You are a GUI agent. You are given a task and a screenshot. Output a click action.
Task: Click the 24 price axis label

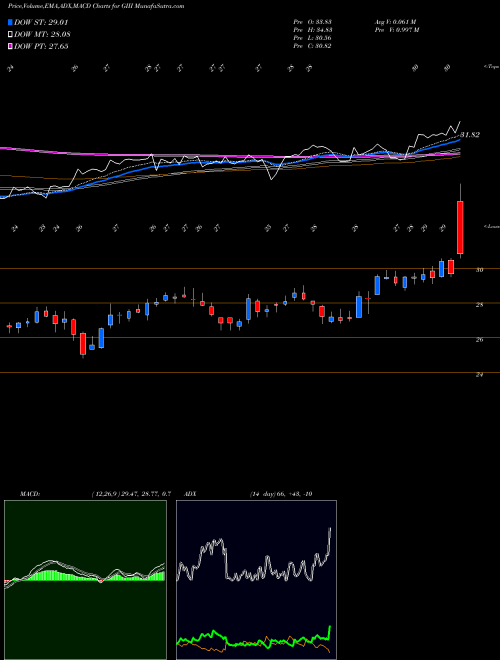(479, 375)
